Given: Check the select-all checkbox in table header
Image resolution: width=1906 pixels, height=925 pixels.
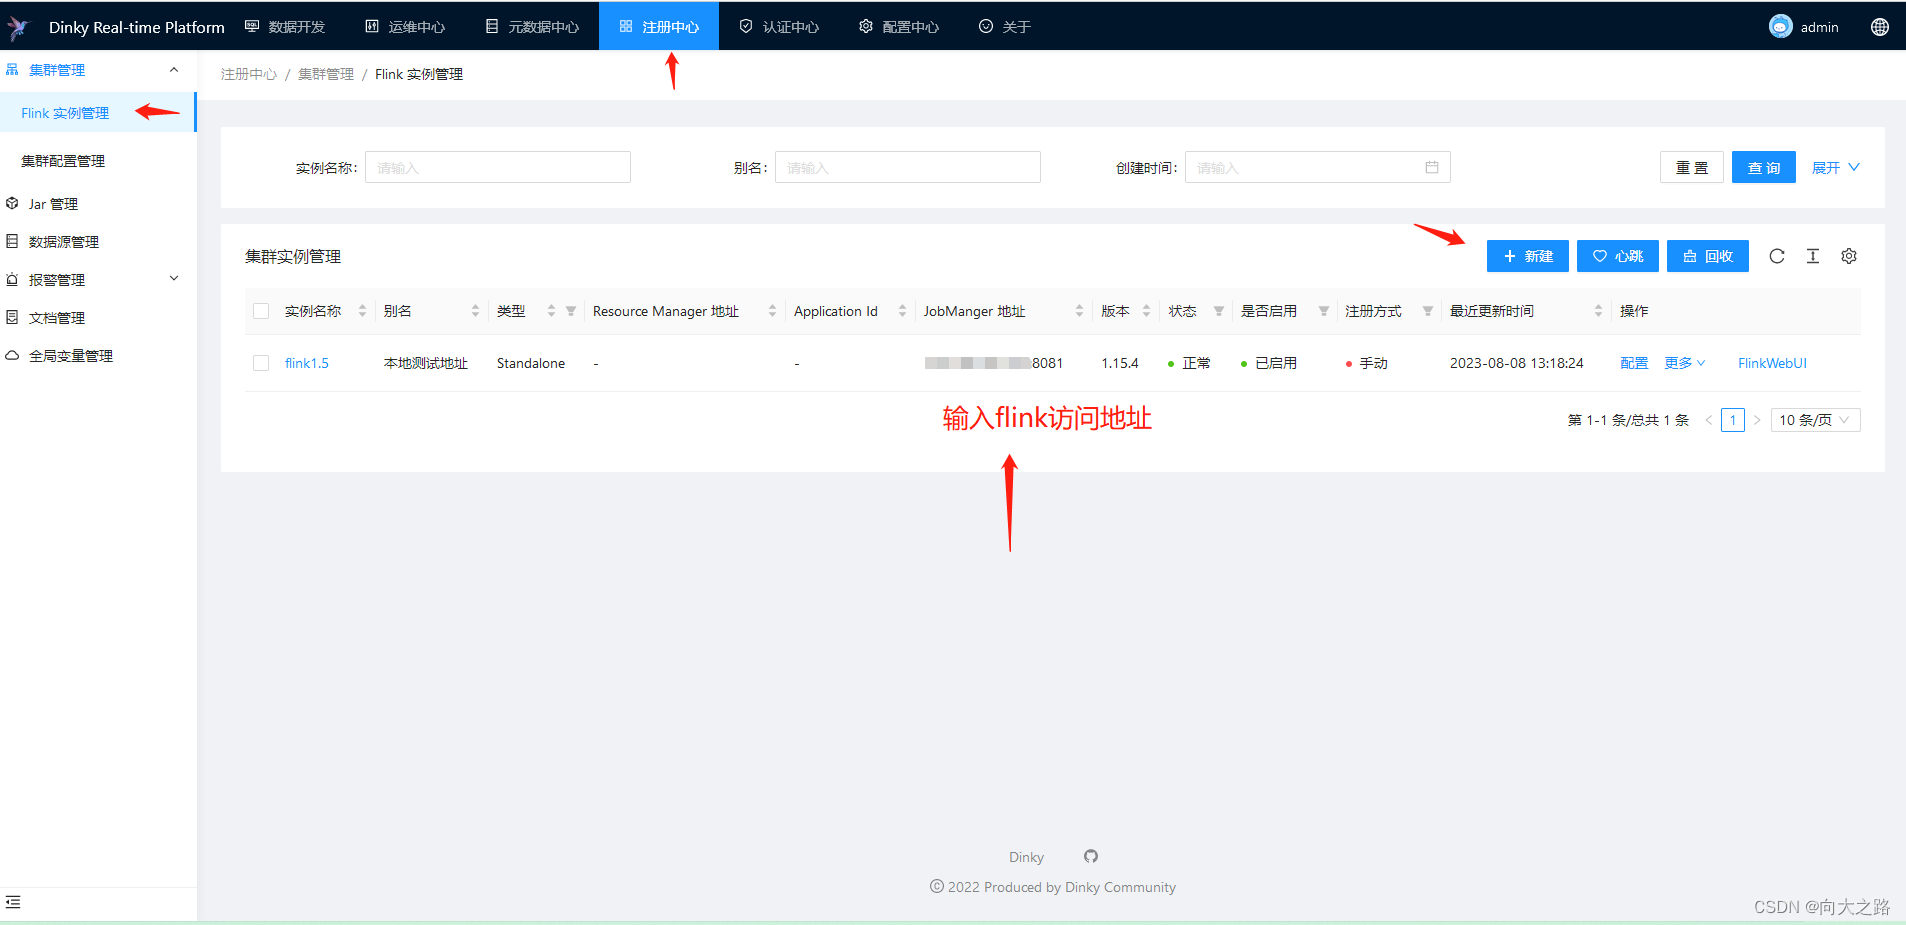Looking at the screenshot, I should (x=260, y=310).
